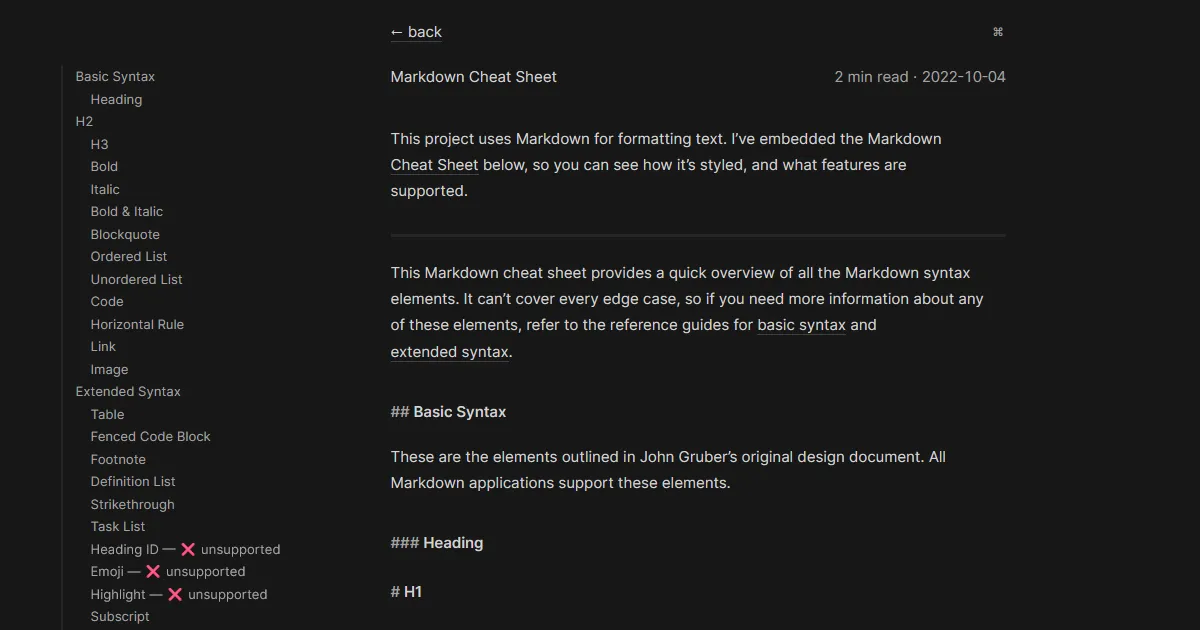Select Extended Syntax in the table of contents
The height and width of the screenshot is (630, 1200).
coord(128,392)
